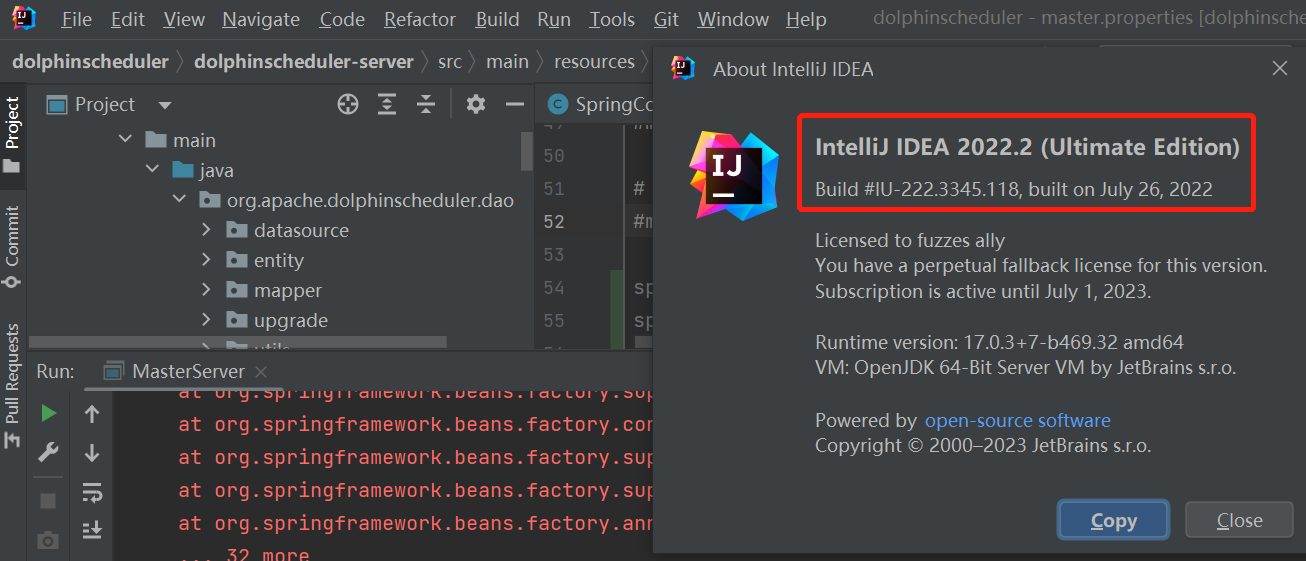Open the Help menu
The width and height of the screenshot is (1306, 561).
(806, 19)
